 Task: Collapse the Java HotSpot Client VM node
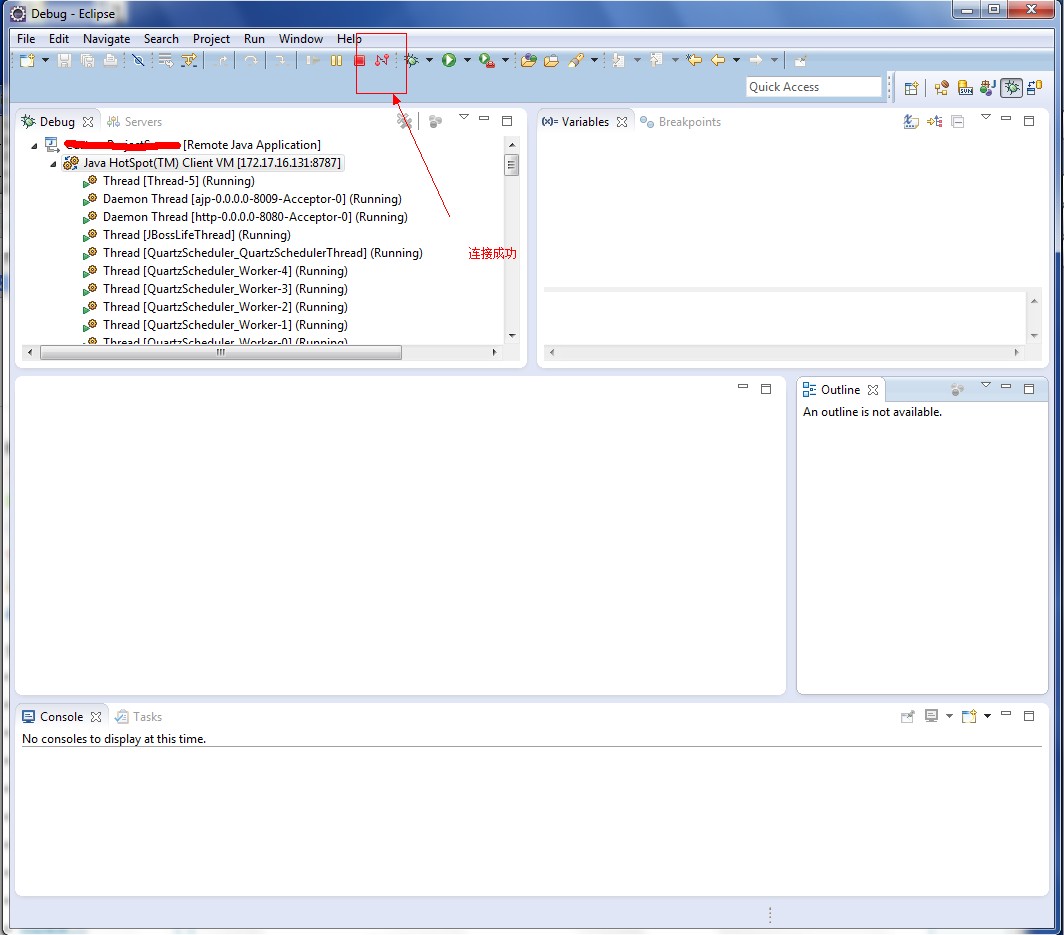point(53,164)
